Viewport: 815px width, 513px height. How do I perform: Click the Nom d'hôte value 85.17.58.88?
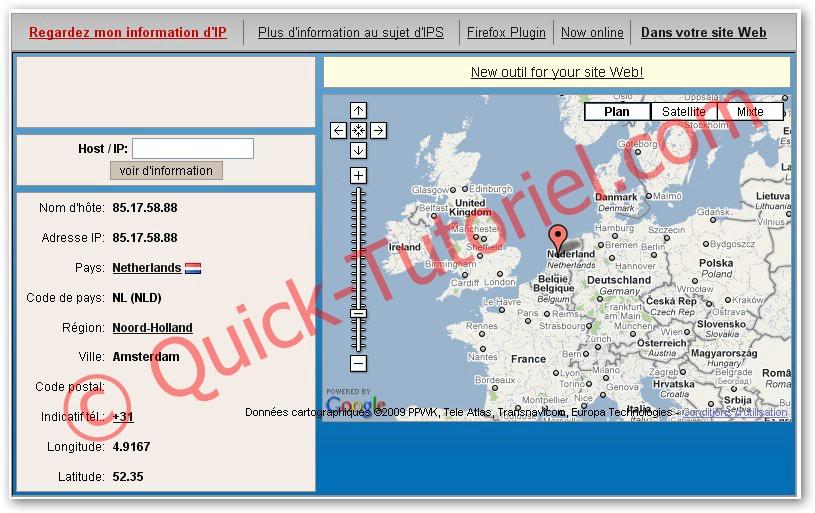coord(145,208)
